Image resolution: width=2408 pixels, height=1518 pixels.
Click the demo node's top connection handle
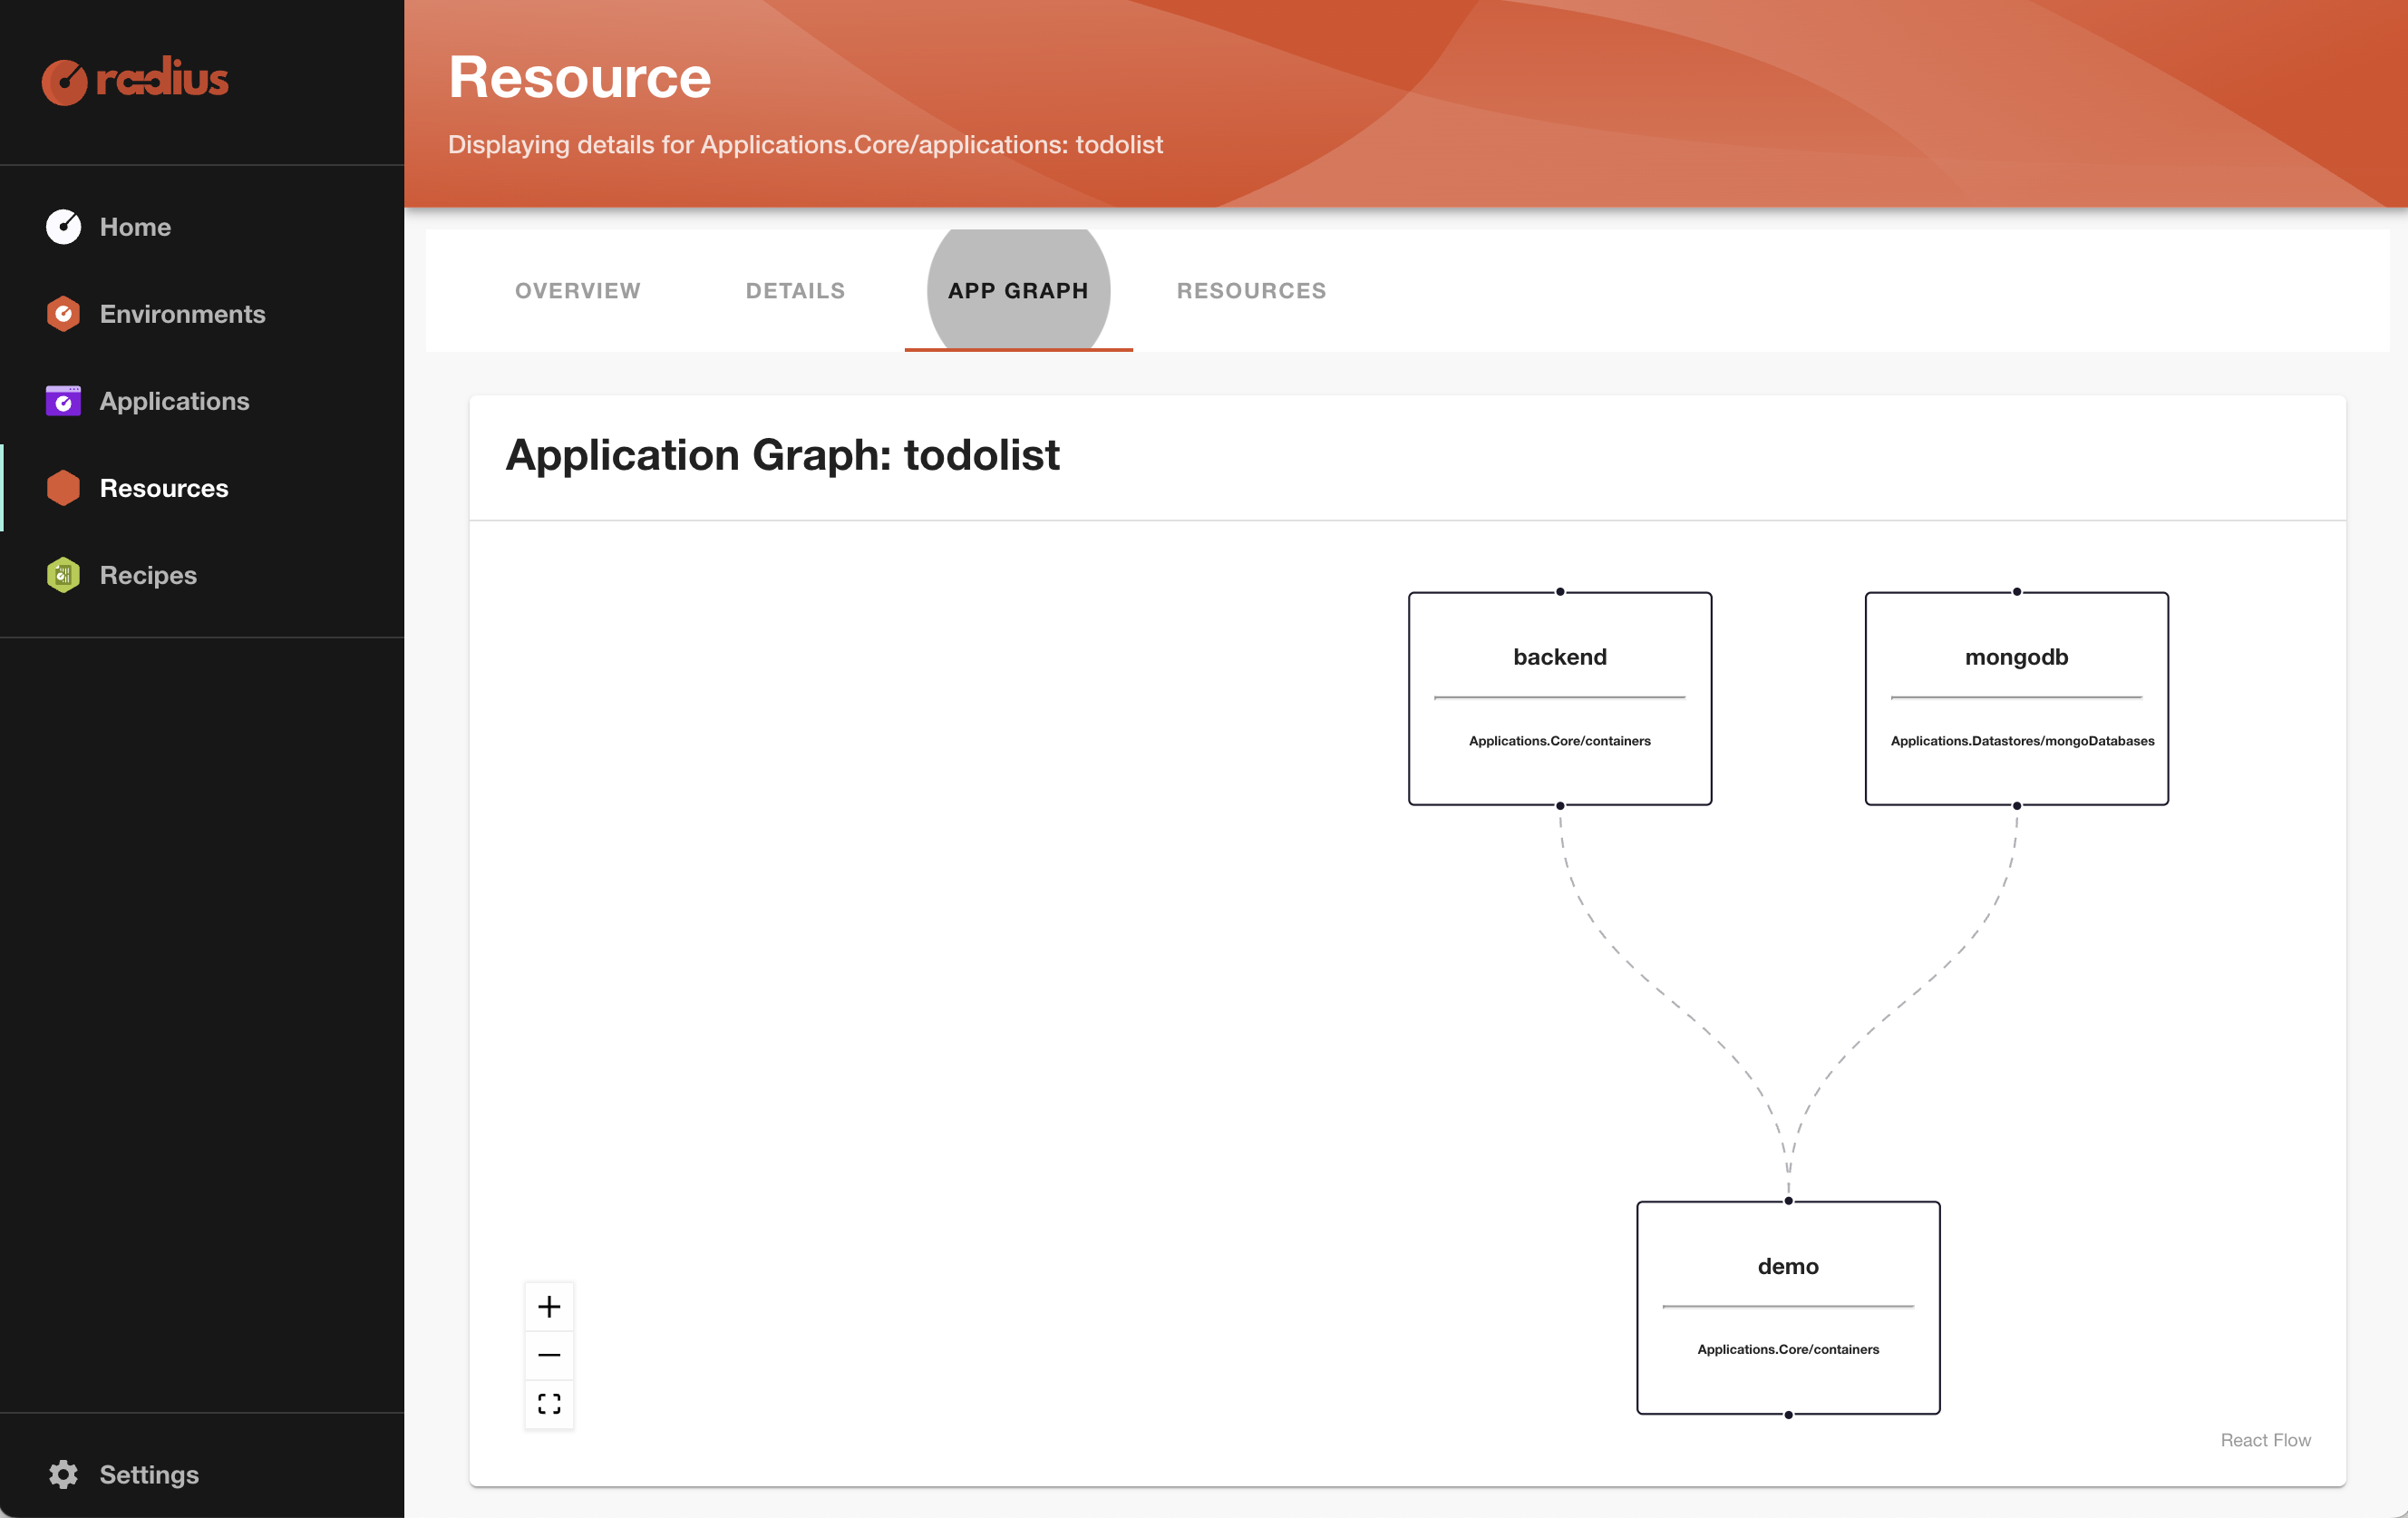pos(1789,1201)
